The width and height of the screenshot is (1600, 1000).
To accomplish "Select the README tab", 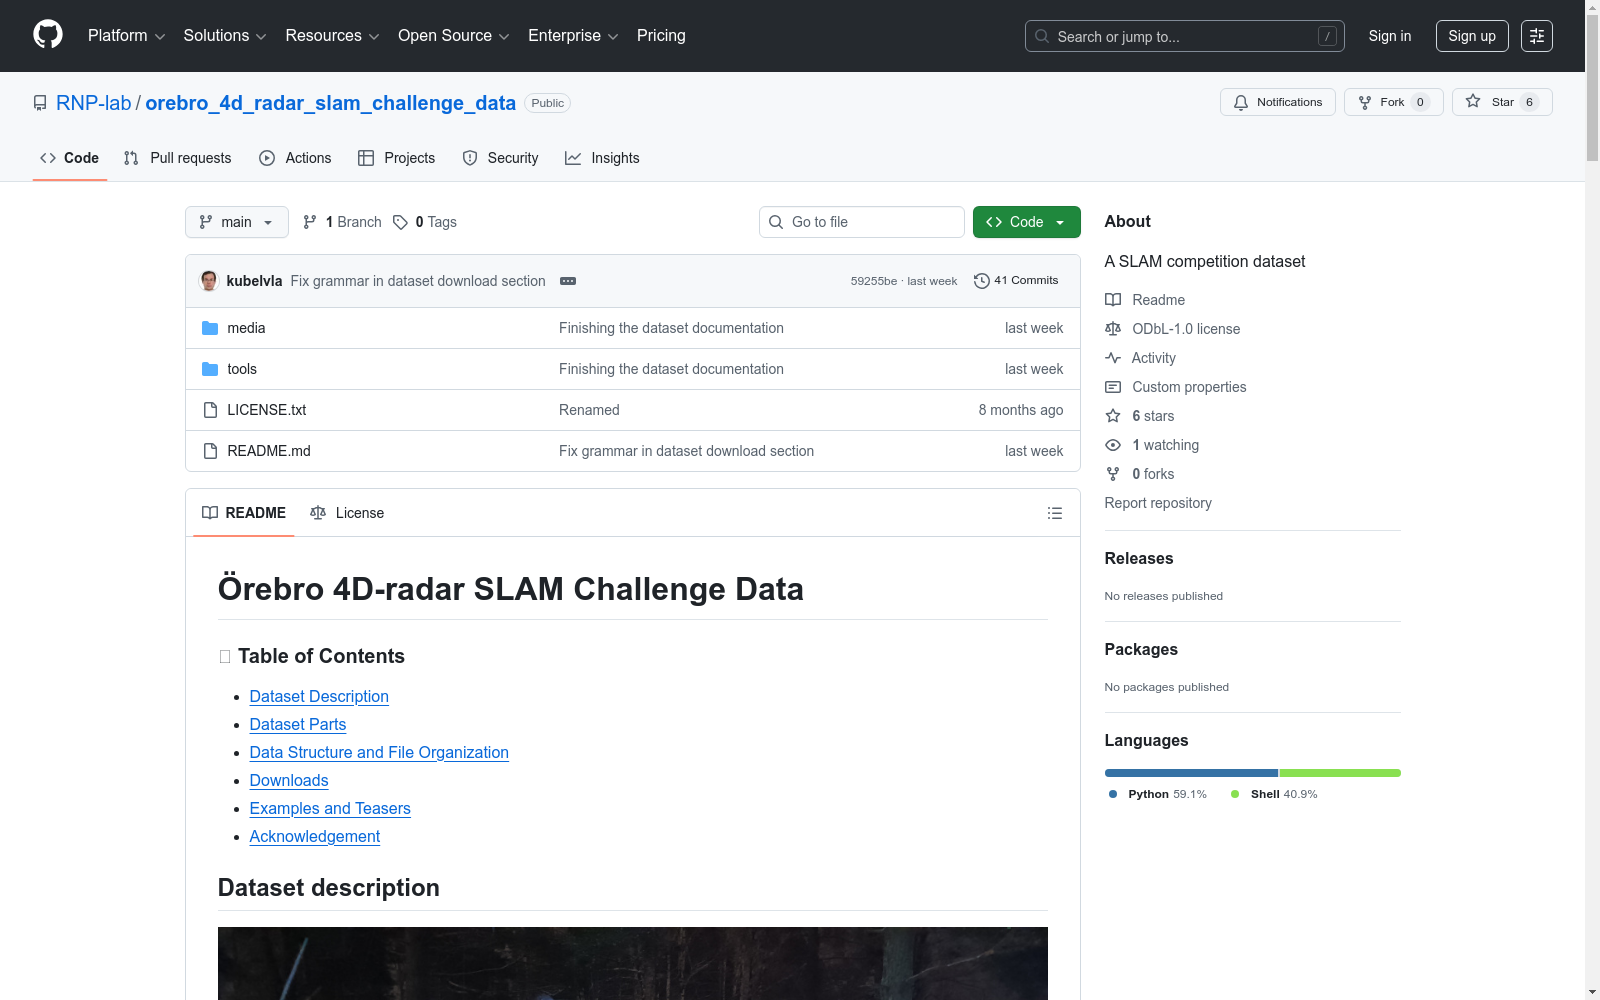I will tap(244, 513).
